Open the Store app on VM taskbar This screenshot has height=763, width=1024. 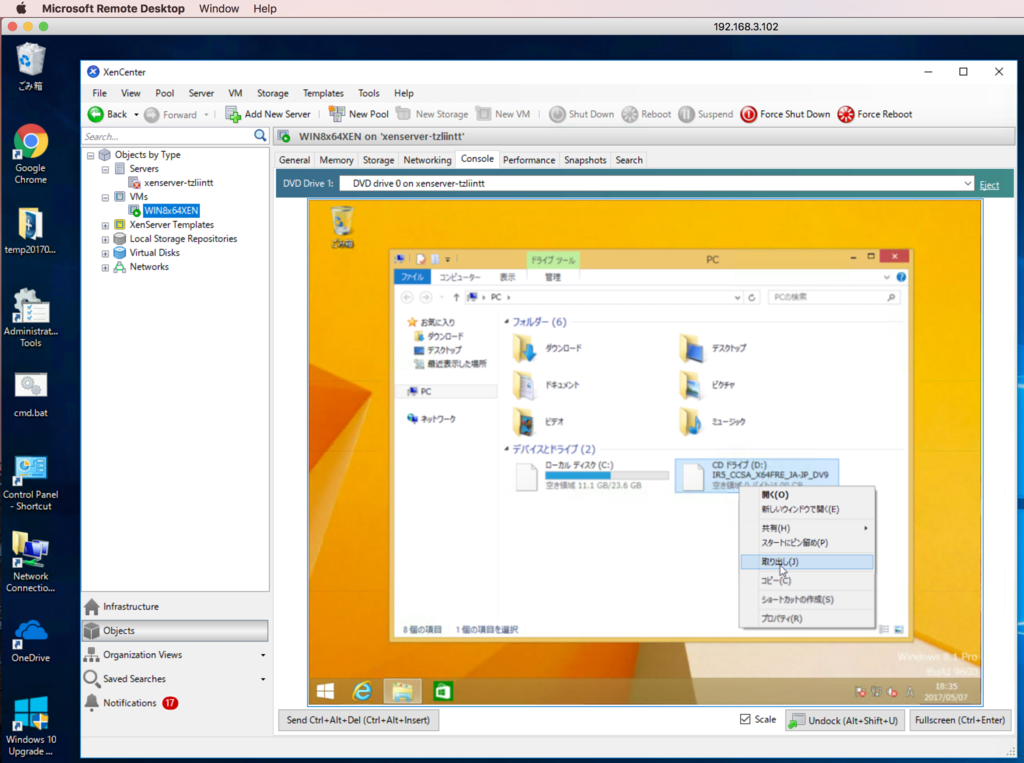pyautogui.click(x=443, y=690)
